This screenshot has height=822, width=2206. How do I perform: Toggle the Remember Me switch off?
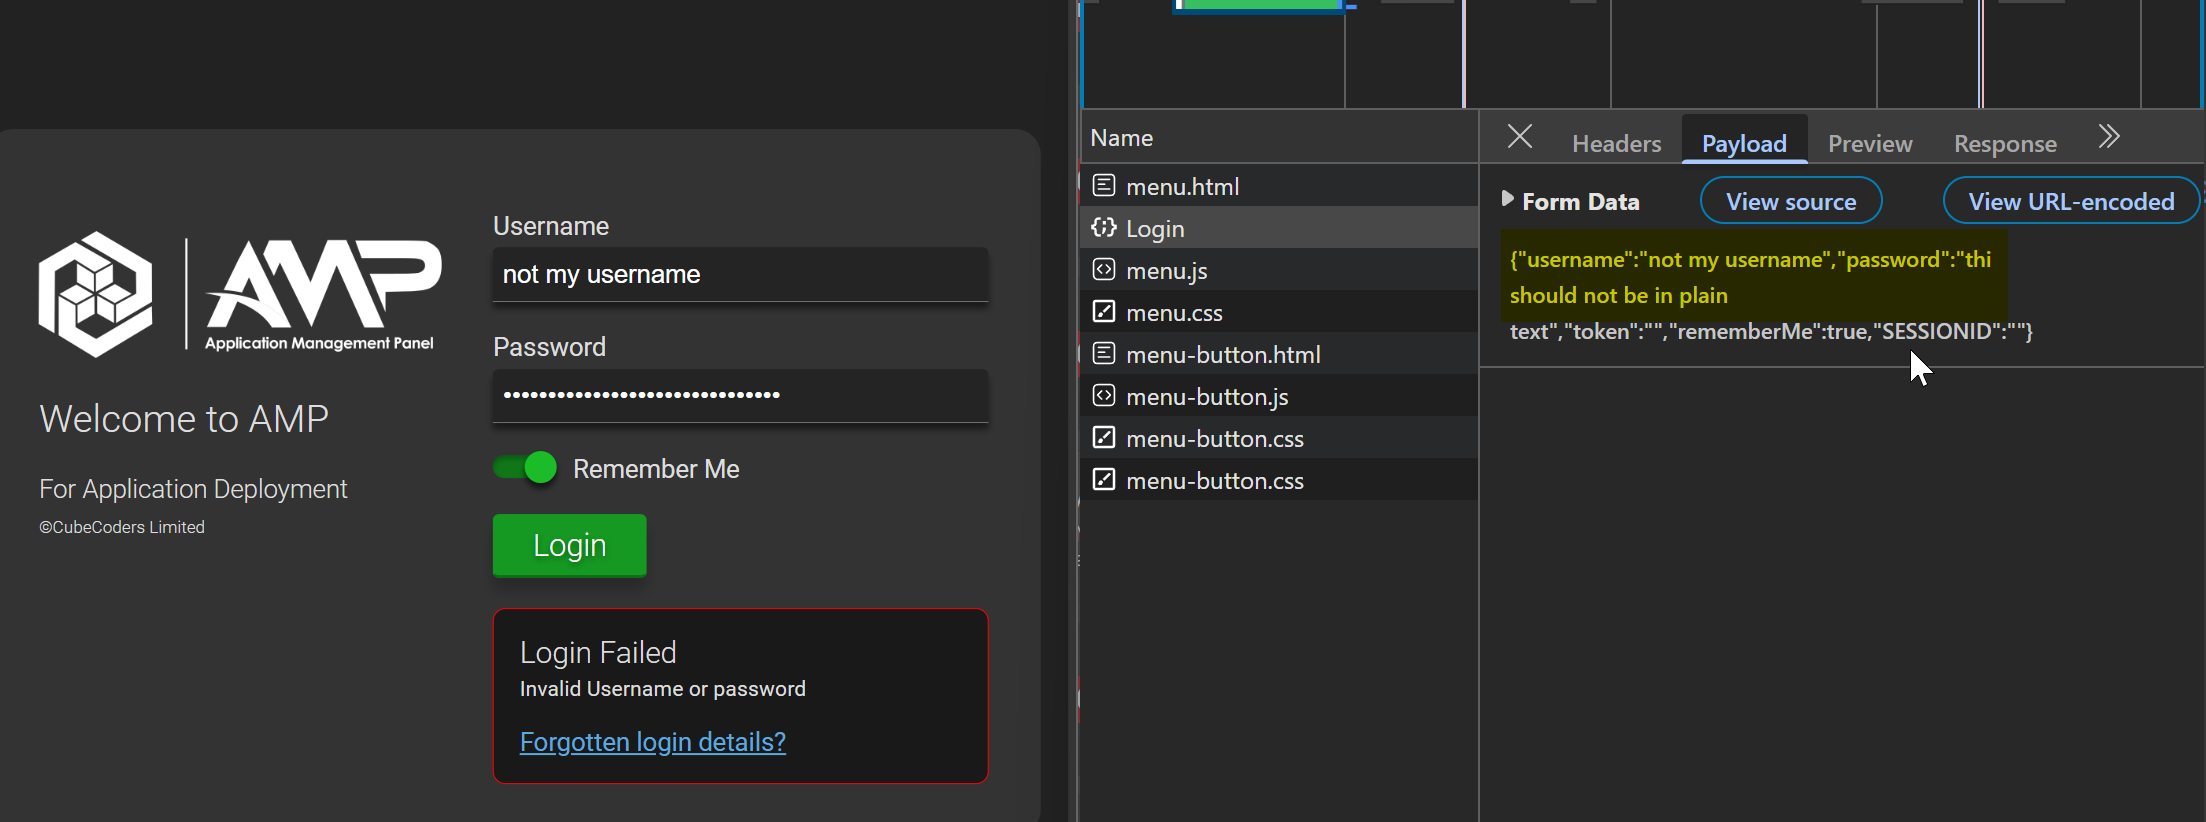coord(526,468)
